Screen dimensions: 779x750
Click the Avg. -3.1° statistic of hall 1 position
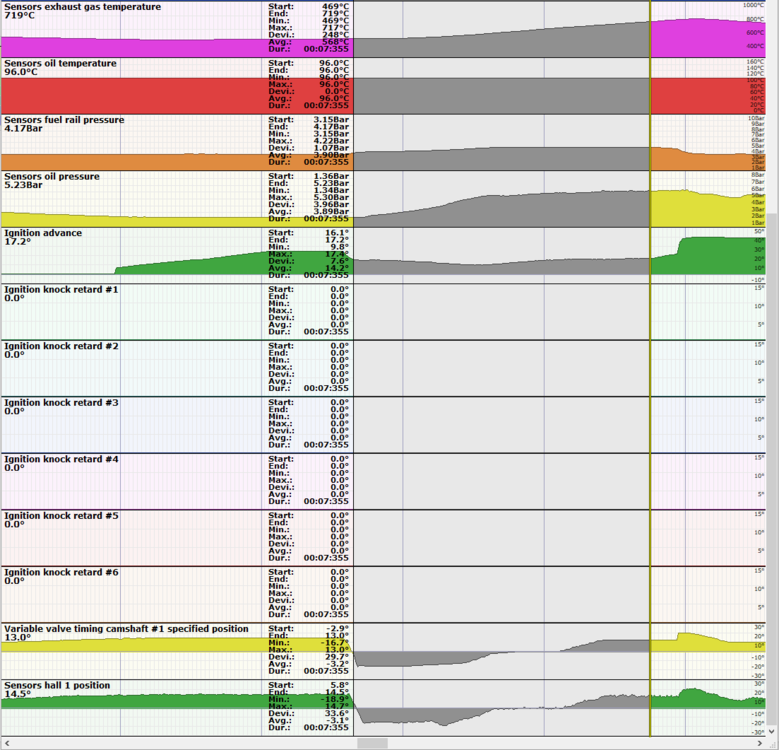[x=309, y=721]
